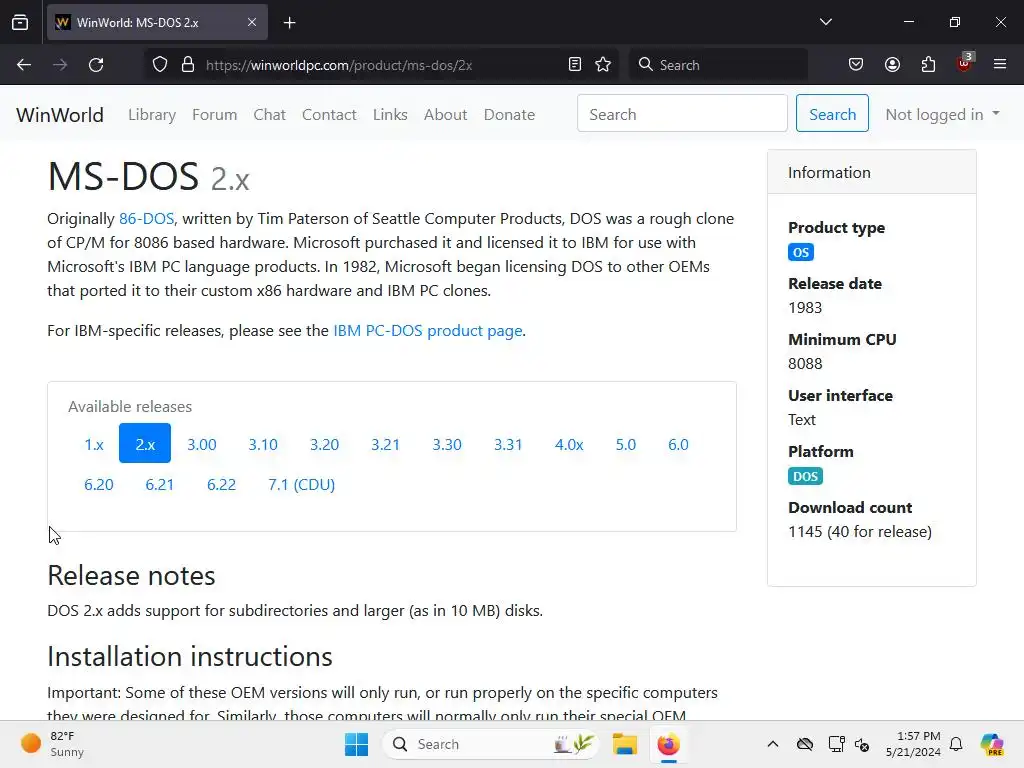Open the weather widget showing 82°F
Screen dimensions: 1024x768
[53, 744]
